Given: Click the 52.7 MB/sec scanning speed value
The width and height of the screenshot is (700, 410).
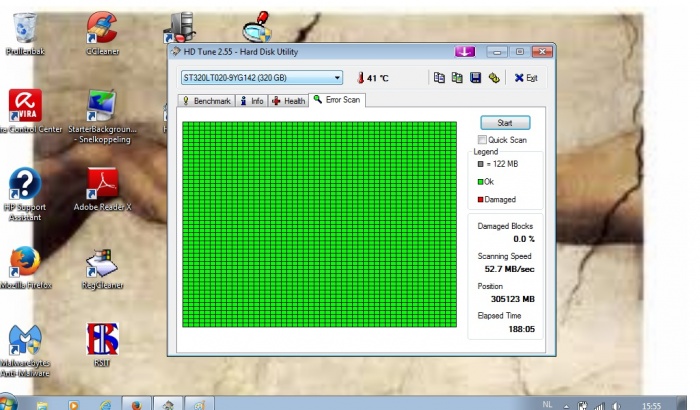Looking at the screenshot, I should click(509, 269).
